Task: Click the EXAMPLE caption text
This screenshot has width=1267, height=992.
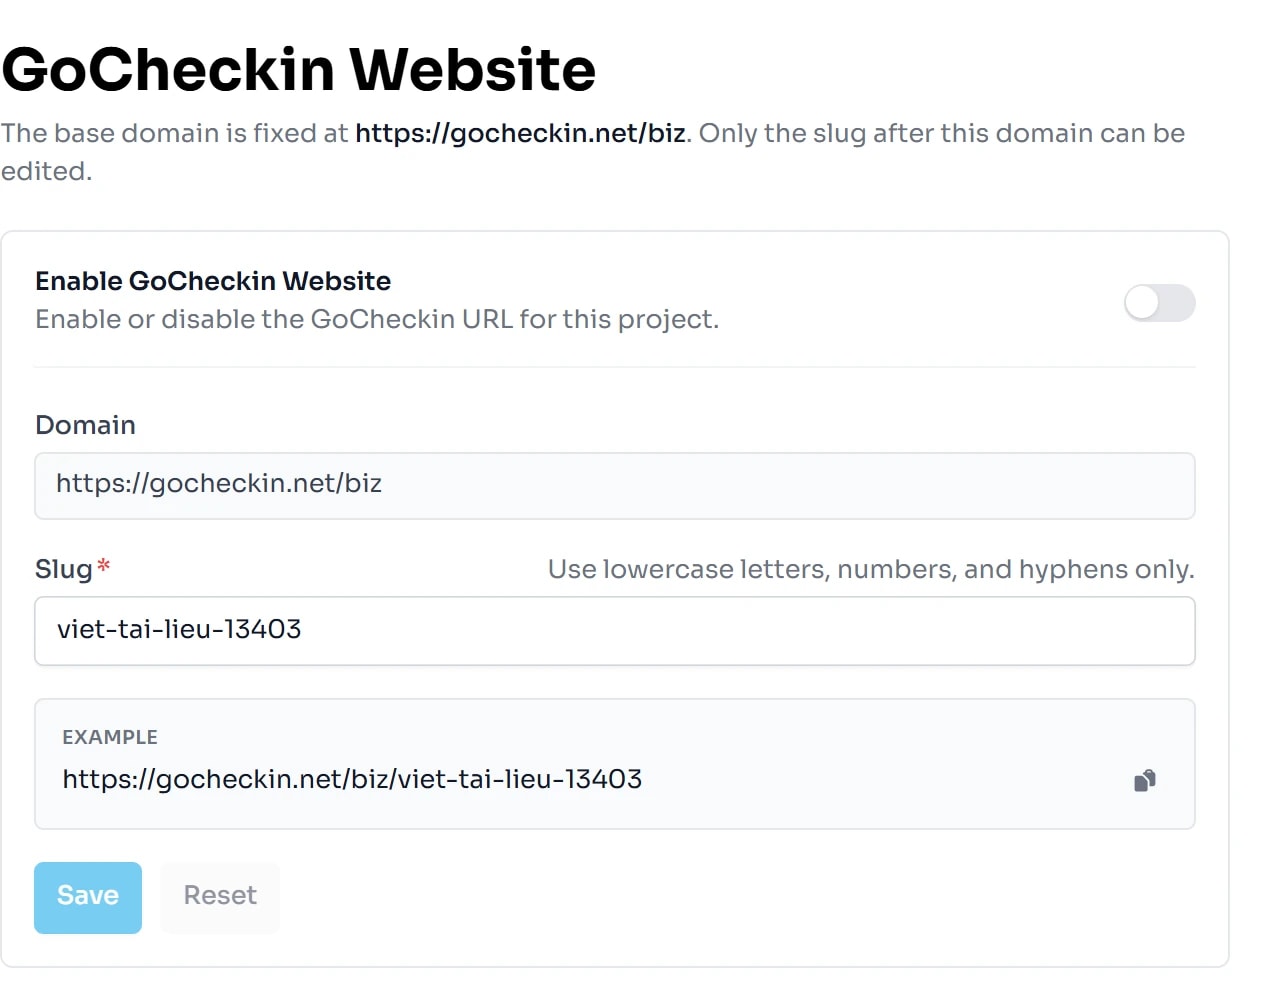Action: click(x=110, y=737)
